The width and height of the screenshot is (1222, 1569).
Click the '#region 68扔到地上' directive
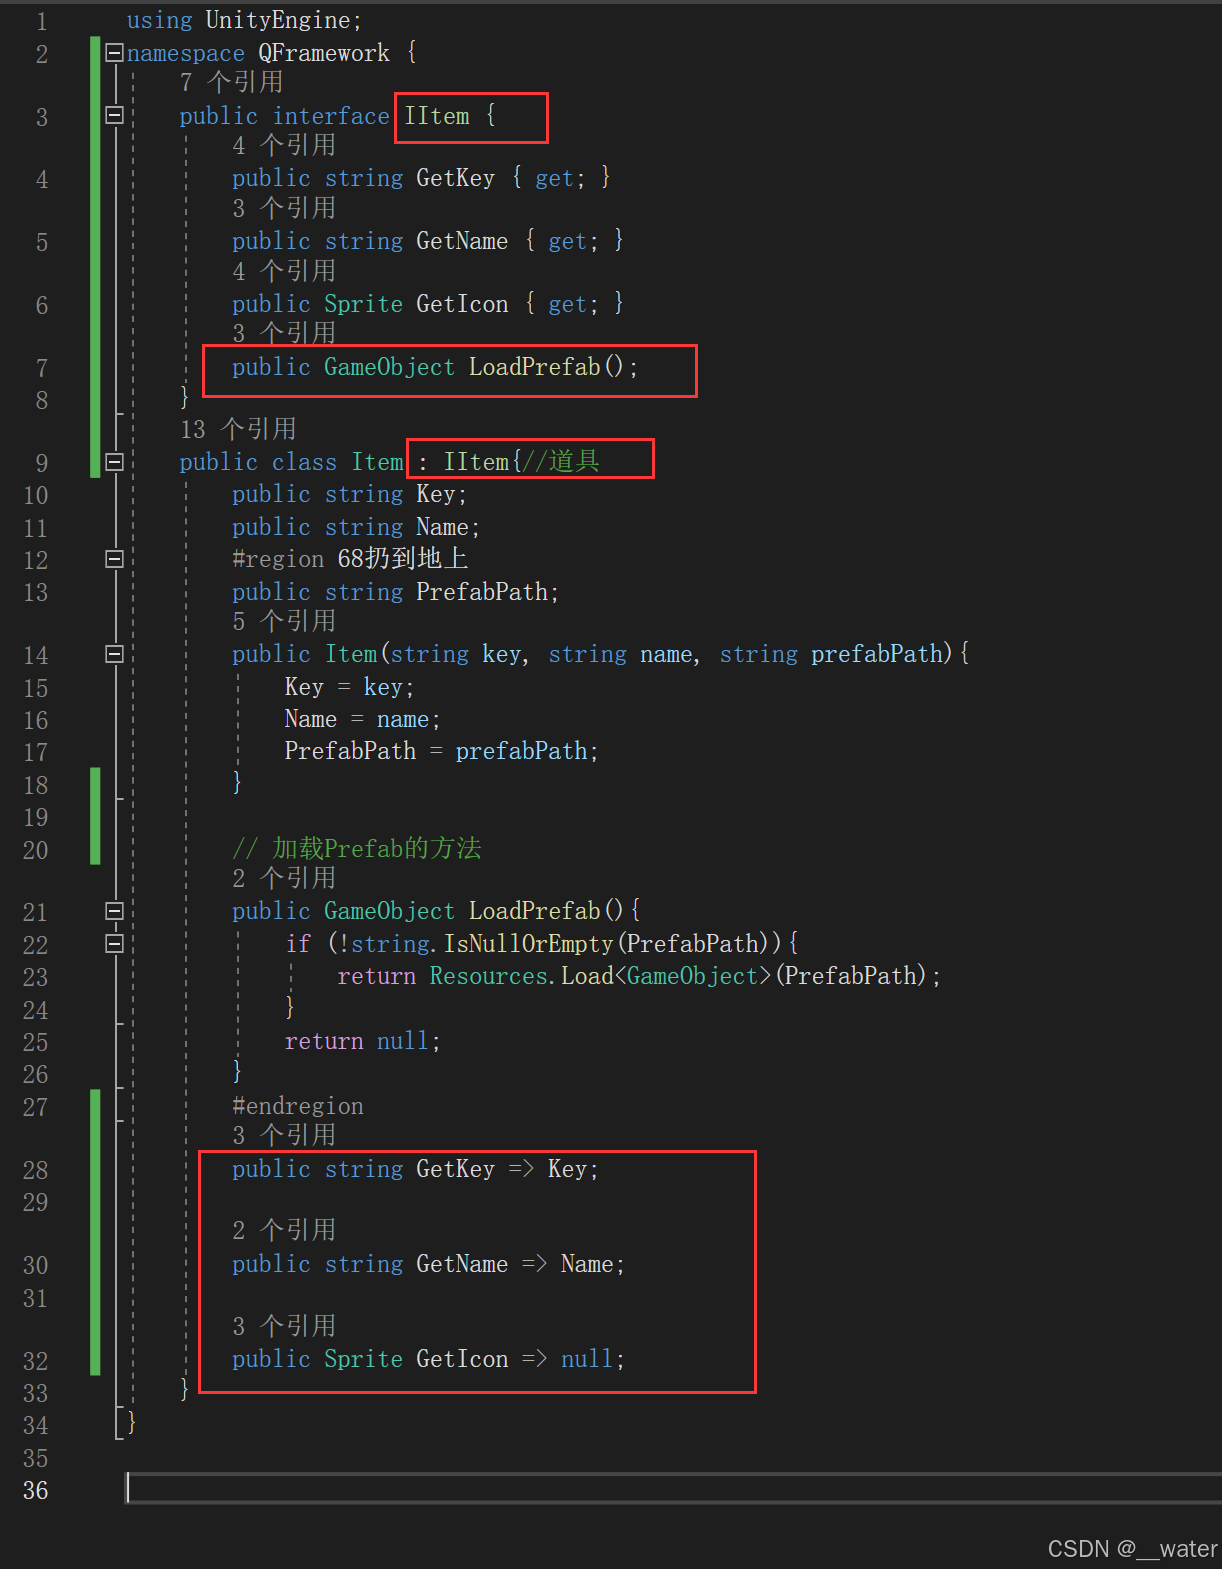point(350,559)
